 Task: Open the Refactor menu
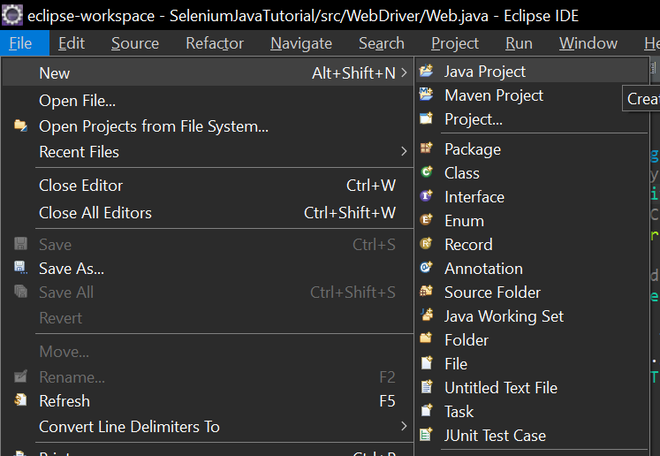[214, 43]
